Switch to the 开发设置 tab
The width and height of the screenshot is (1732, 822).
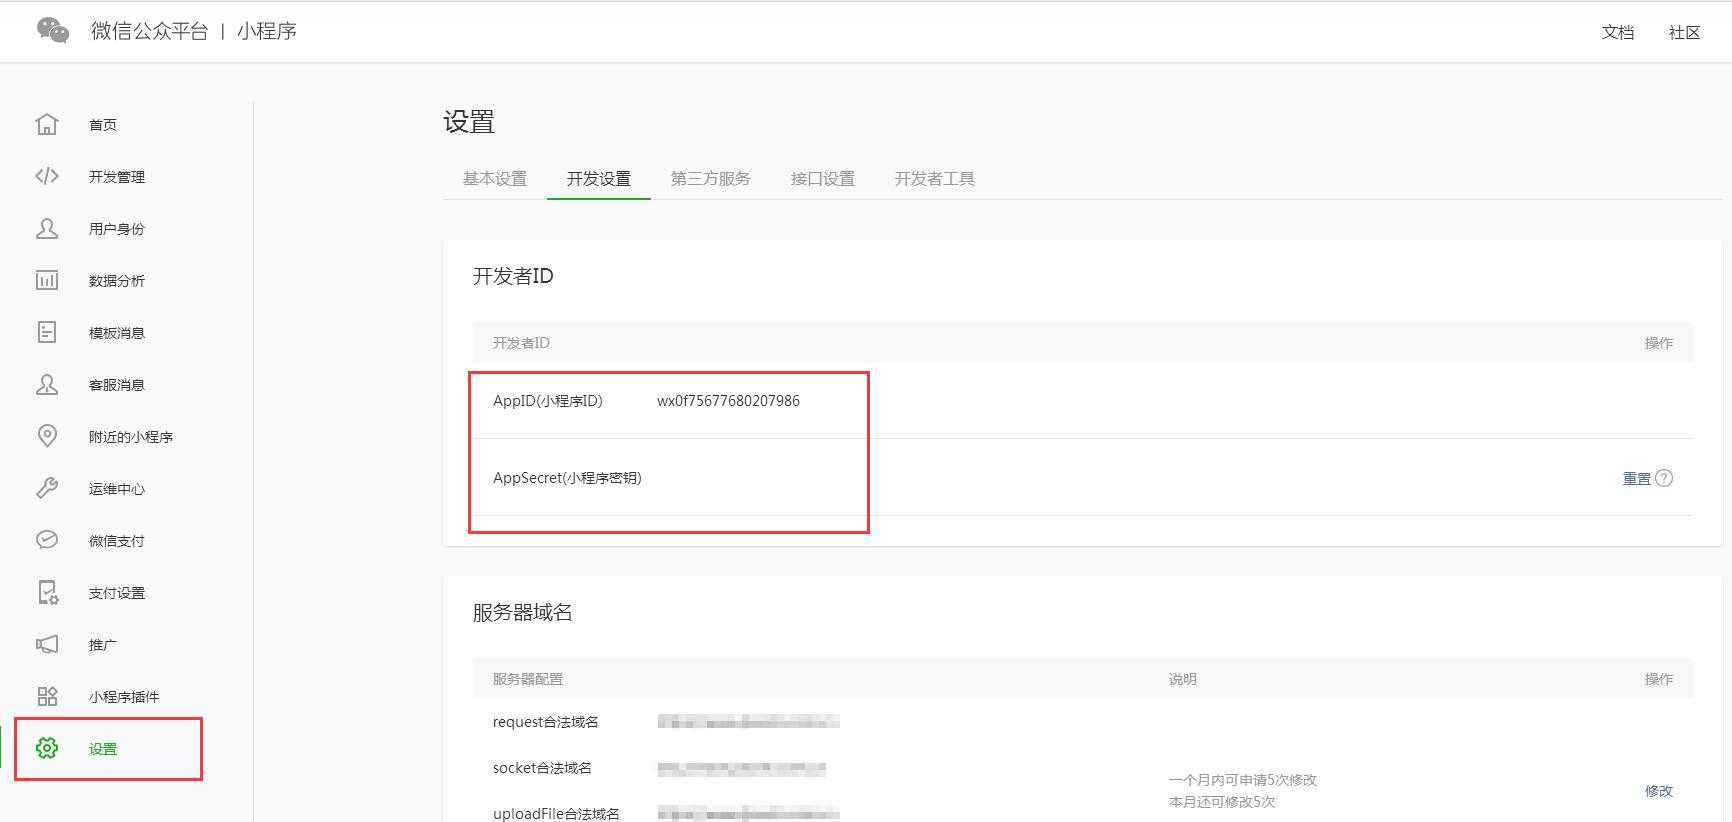pos(599,178)
